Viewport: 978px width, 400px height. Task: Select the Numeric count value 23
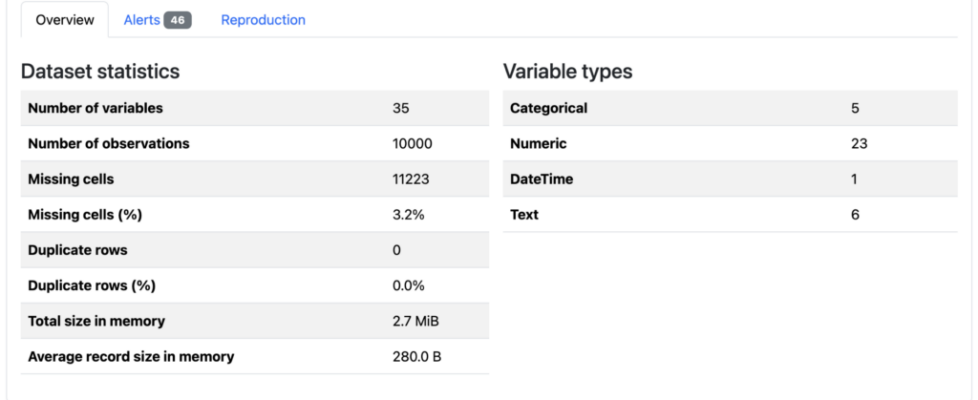[858, 144]
